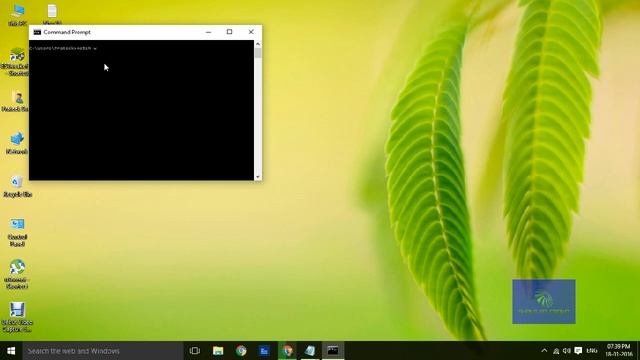The height and width of the screenshot is (360, 640).
Task: Click the Windows Start button
Action: click(x=11, y=351)
